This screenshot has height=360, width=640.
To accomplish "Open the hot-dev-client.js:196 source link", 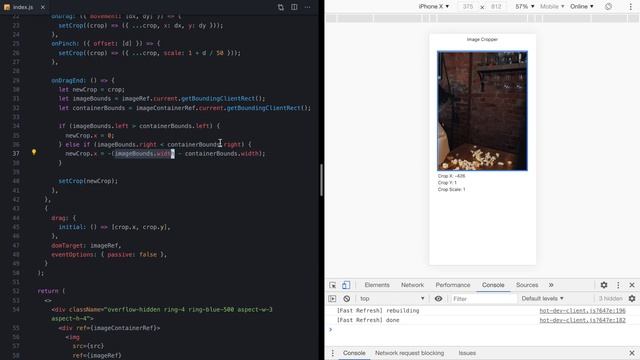I will [582, 311].
